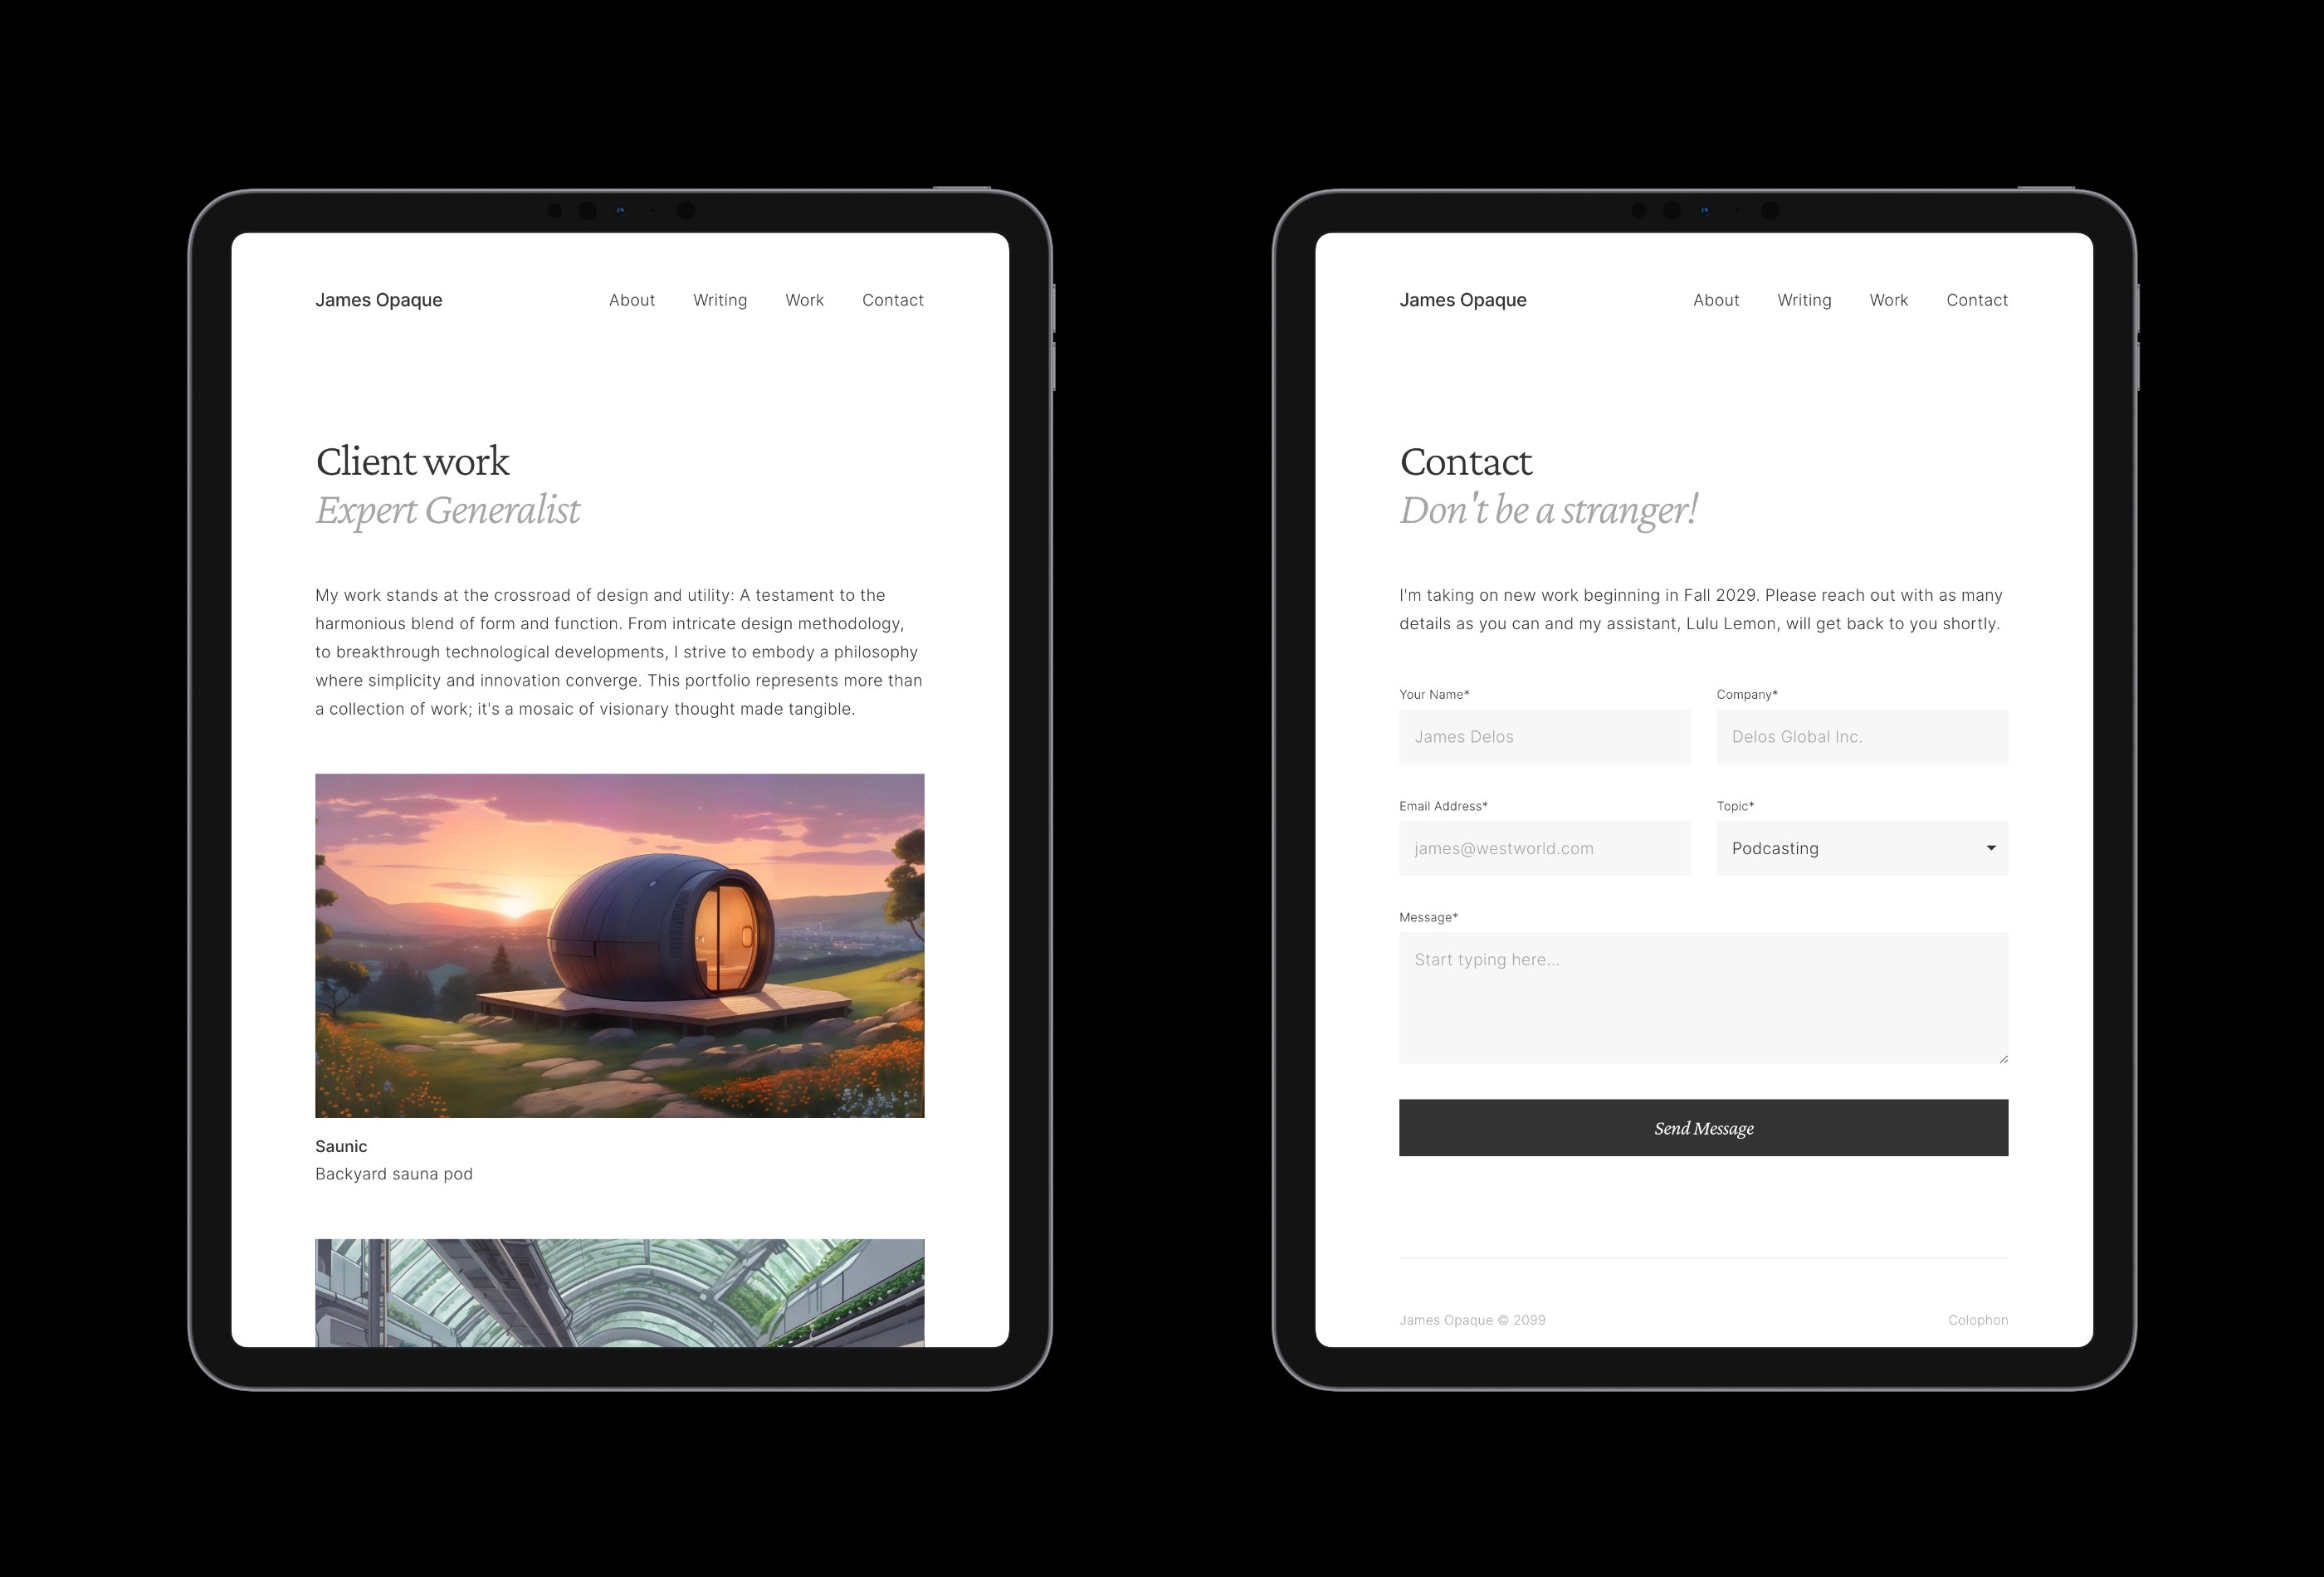Viewport: 2324px width, 1577px height.
Task: Click the Send Message button
Action: coord(1701,1126)
